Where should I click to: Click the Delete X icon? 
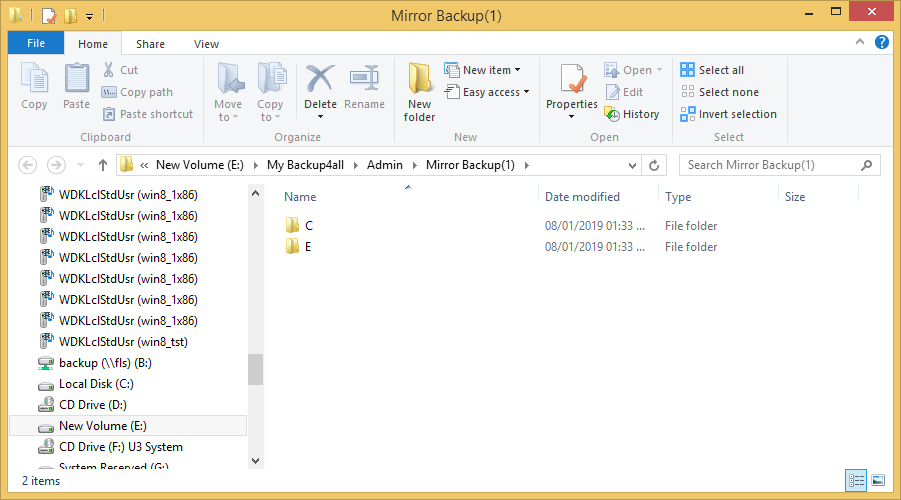pos(320,80)
